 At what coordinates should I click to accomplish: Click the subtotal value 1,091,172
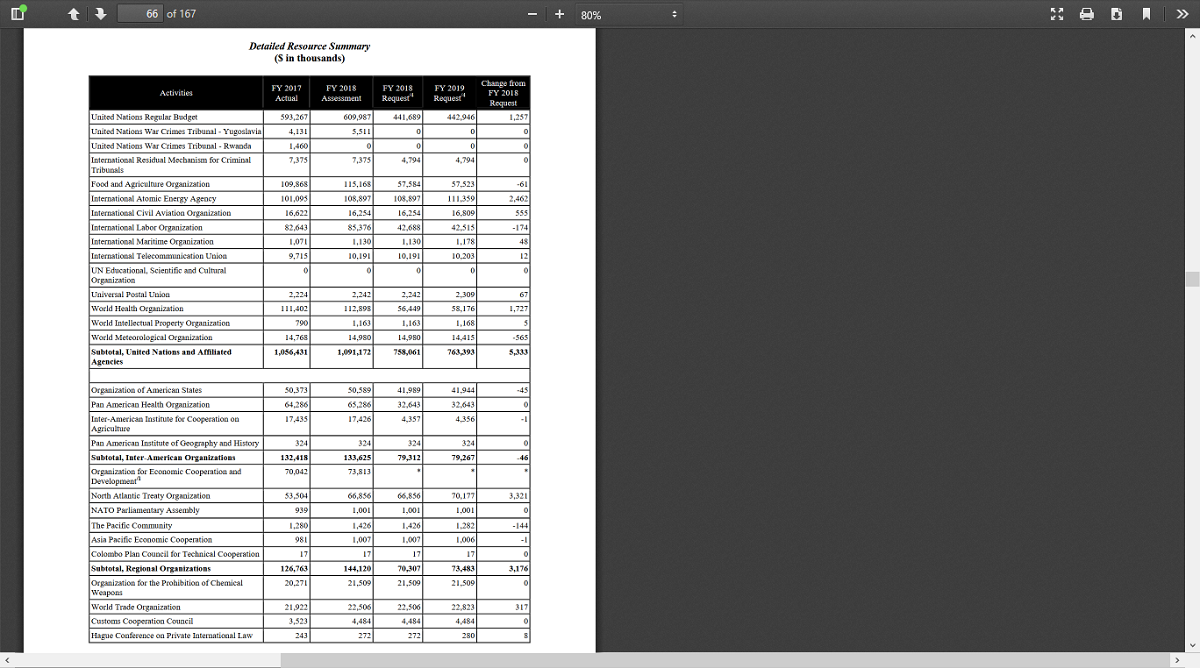click(354, 352)
